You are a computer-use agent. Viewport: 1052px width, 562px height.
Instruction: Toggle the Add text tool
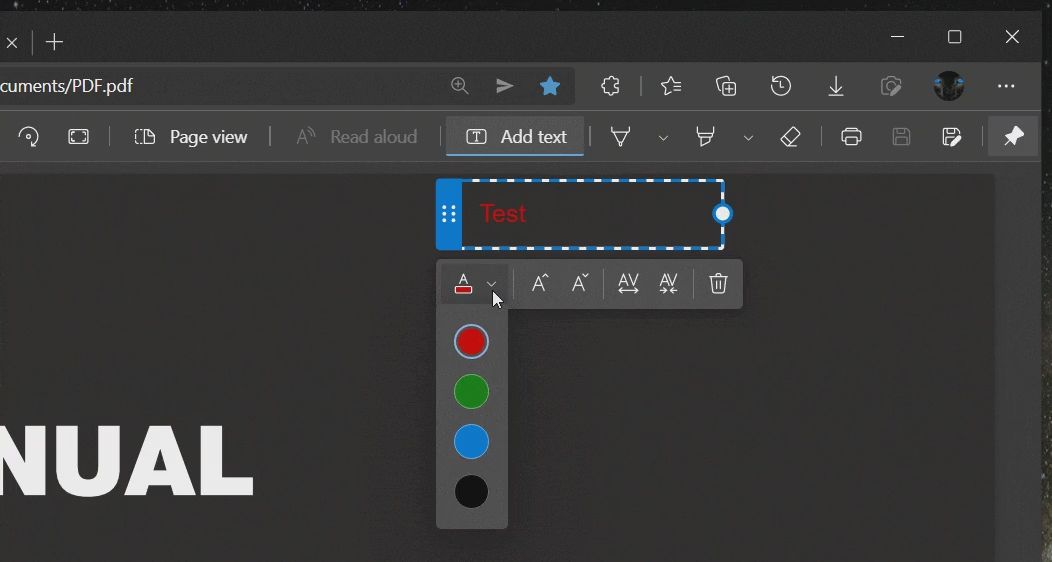[x=515, y=137]
